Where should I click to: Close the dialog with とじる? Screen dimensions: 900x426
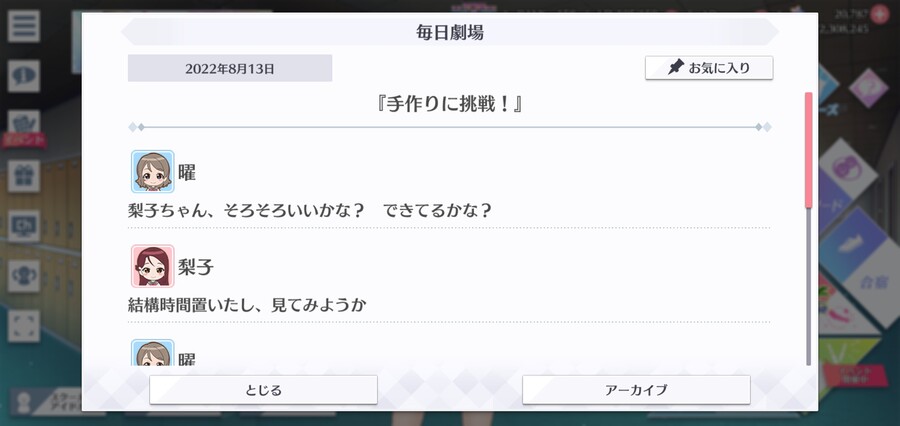(x=263, y=390)
